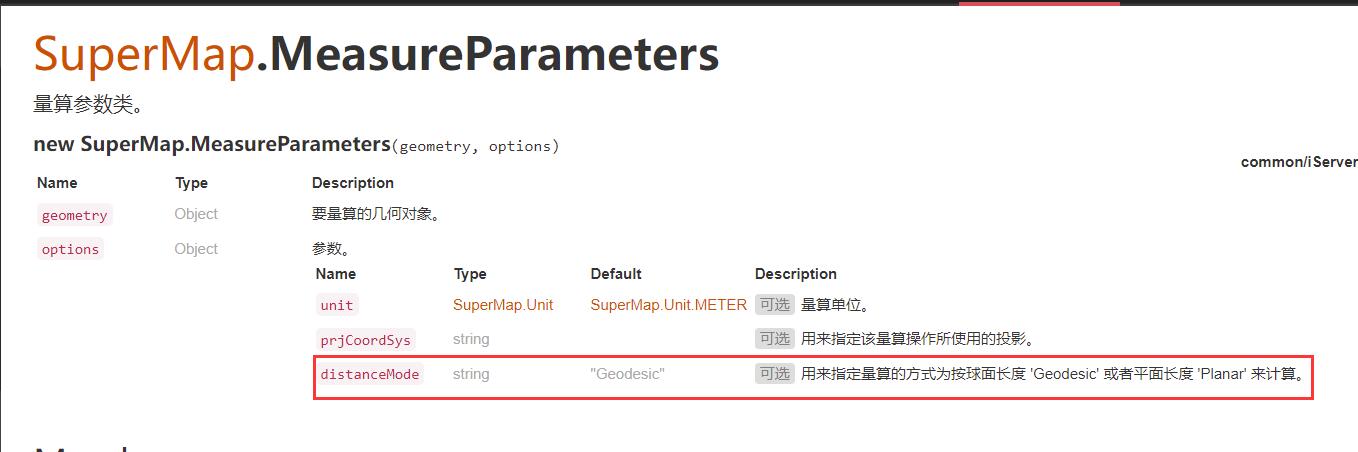This screenshot has width=1358, height=452.
Task: Click the common/iServer source file label
Action: pos(1299,162)
